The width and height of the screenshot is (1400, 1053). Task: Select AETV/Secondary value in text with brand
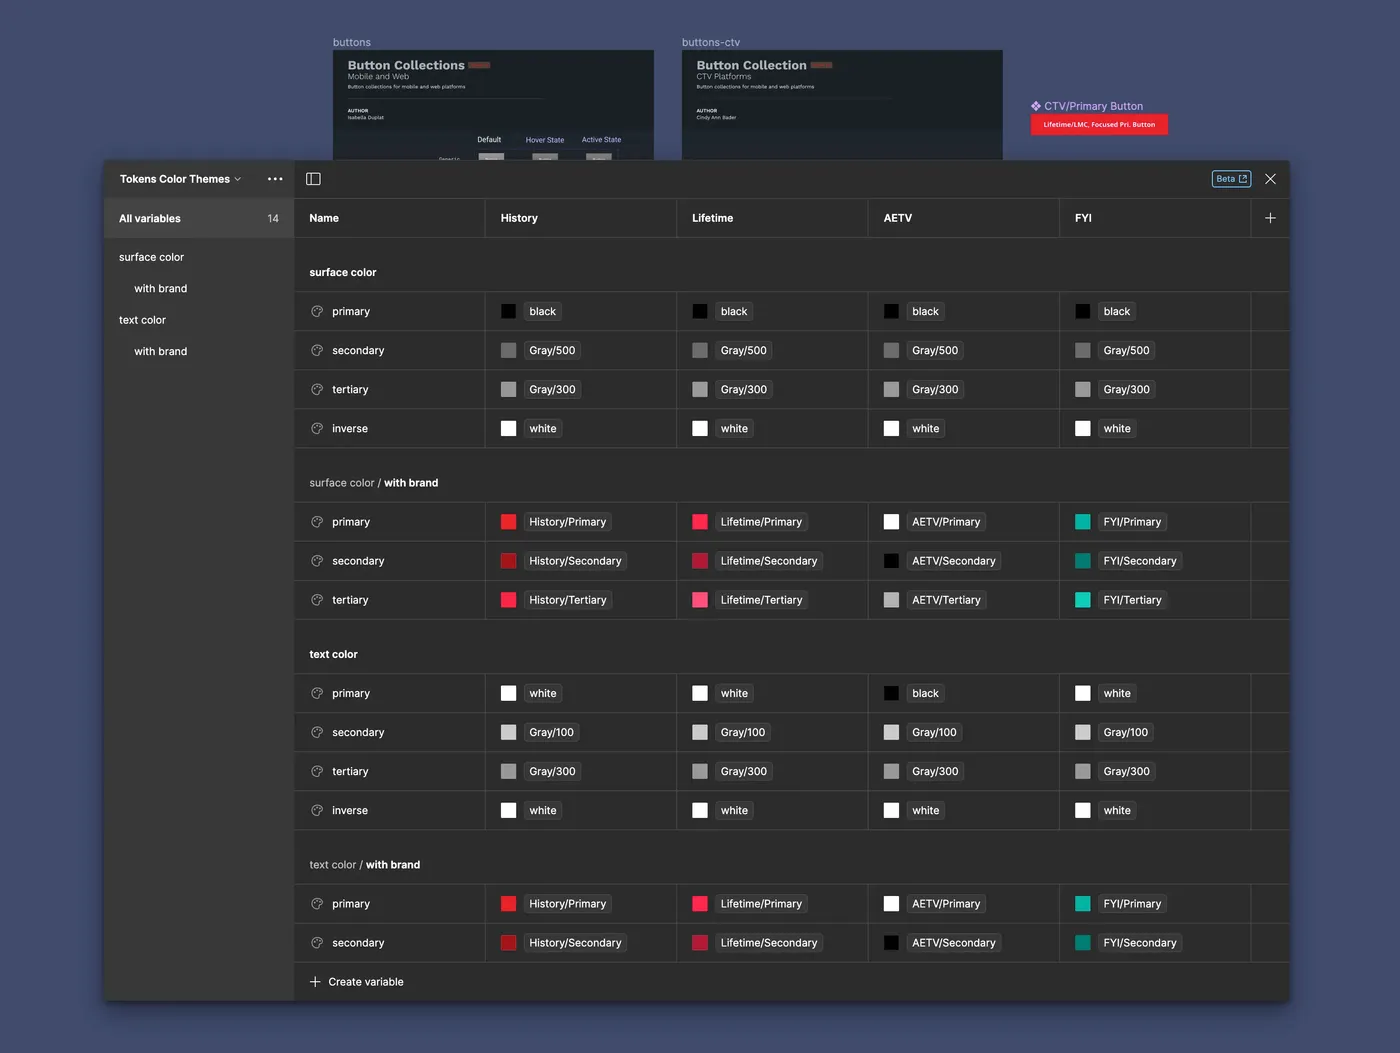point(954,943)
